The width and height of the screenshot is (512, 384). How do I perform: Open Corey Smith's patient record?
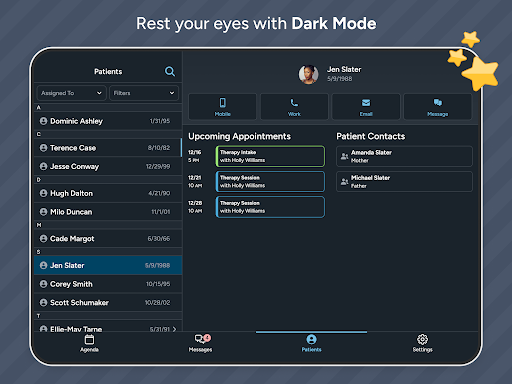pyautogui.click(x=108, y=284)
